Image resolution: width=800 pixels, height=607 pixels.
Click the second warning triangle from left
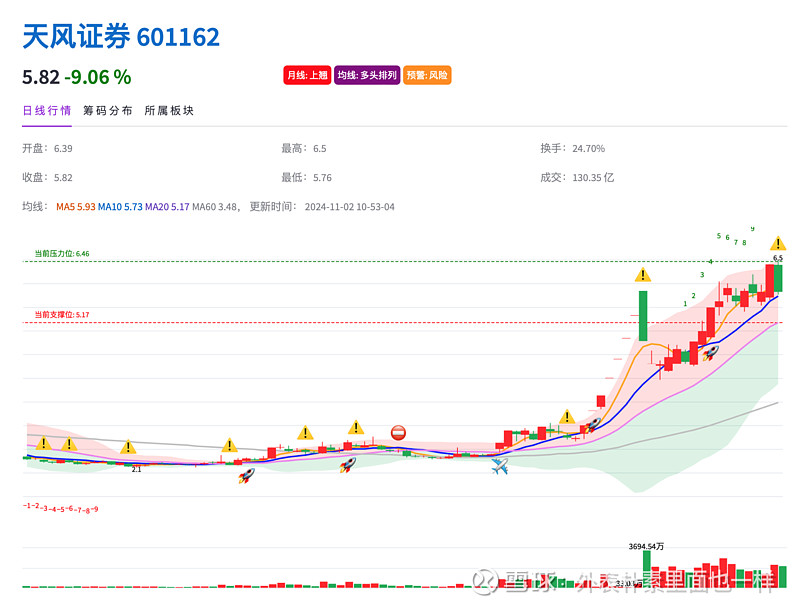click(x=69, y=444)
